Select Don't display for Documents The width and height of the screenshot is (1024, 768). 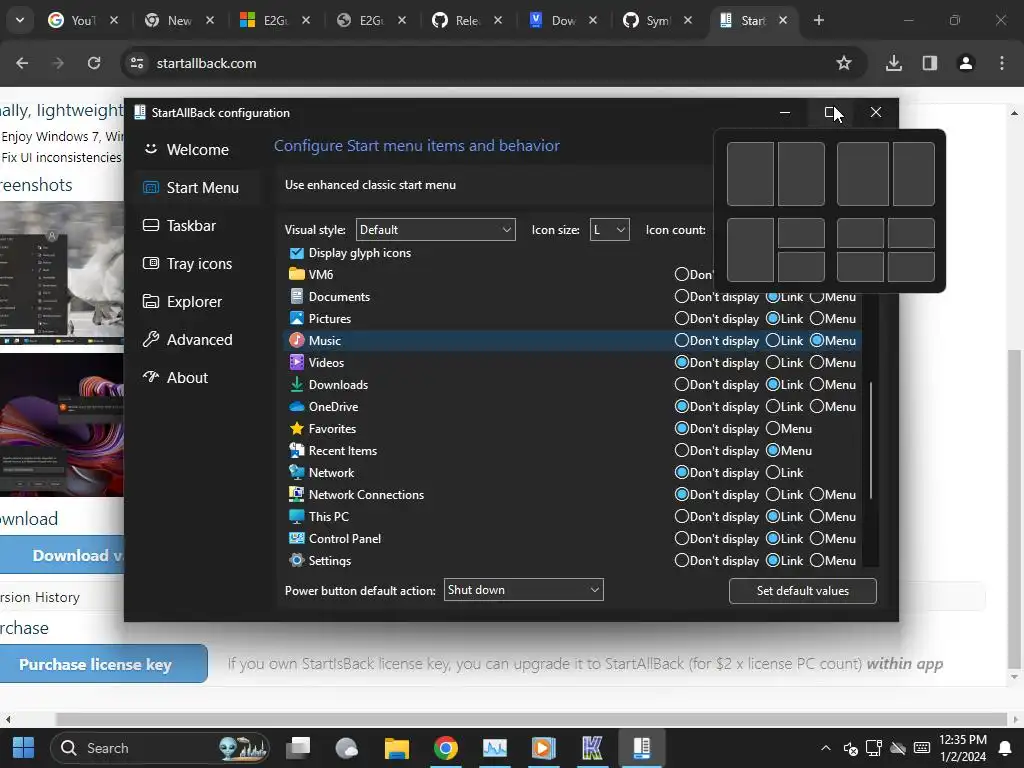[x=682, y=296]
